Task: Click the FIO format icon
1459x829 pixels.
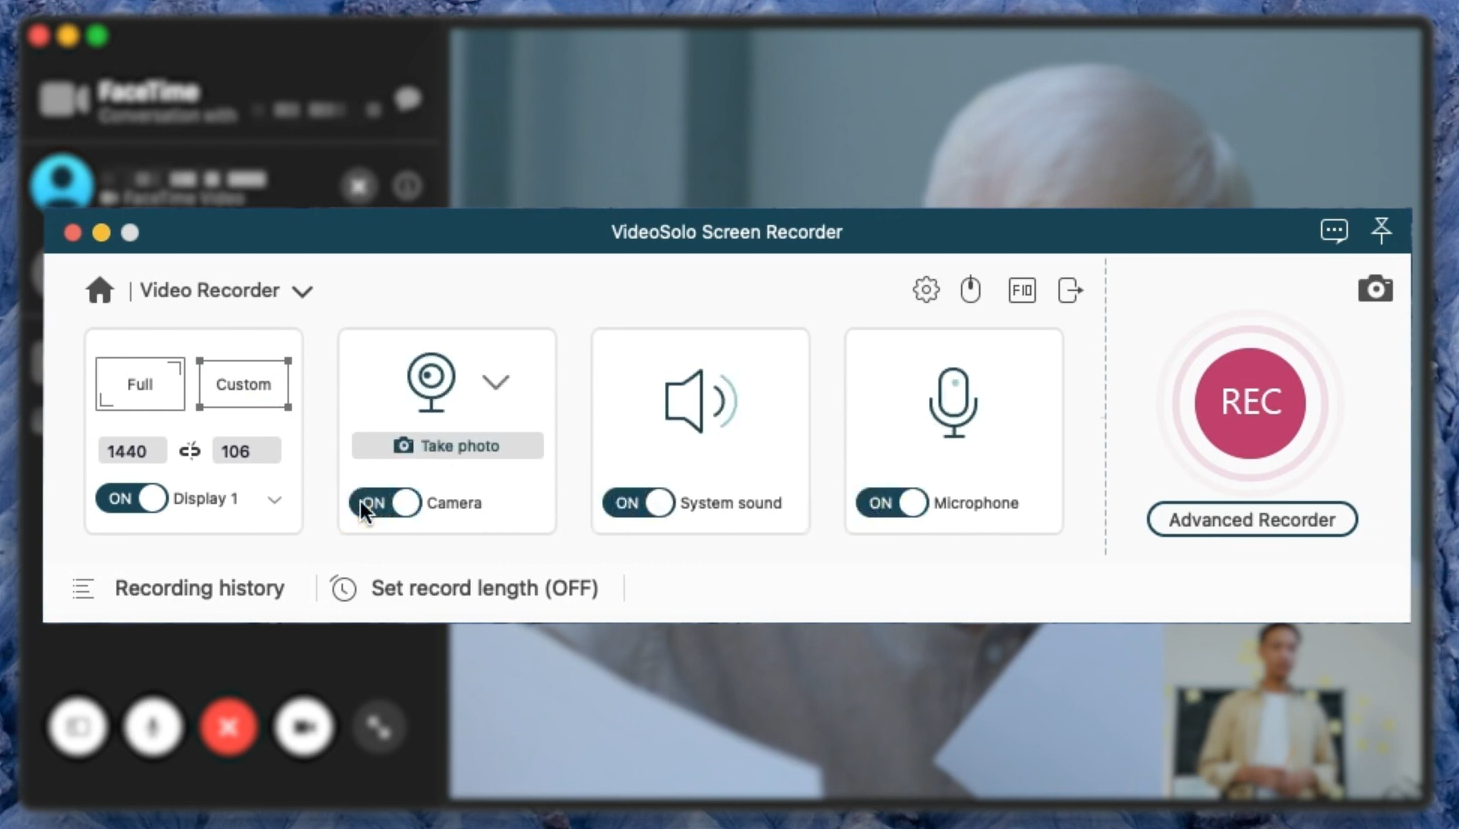Action: pyautogui.click(x=1022, y=290)
